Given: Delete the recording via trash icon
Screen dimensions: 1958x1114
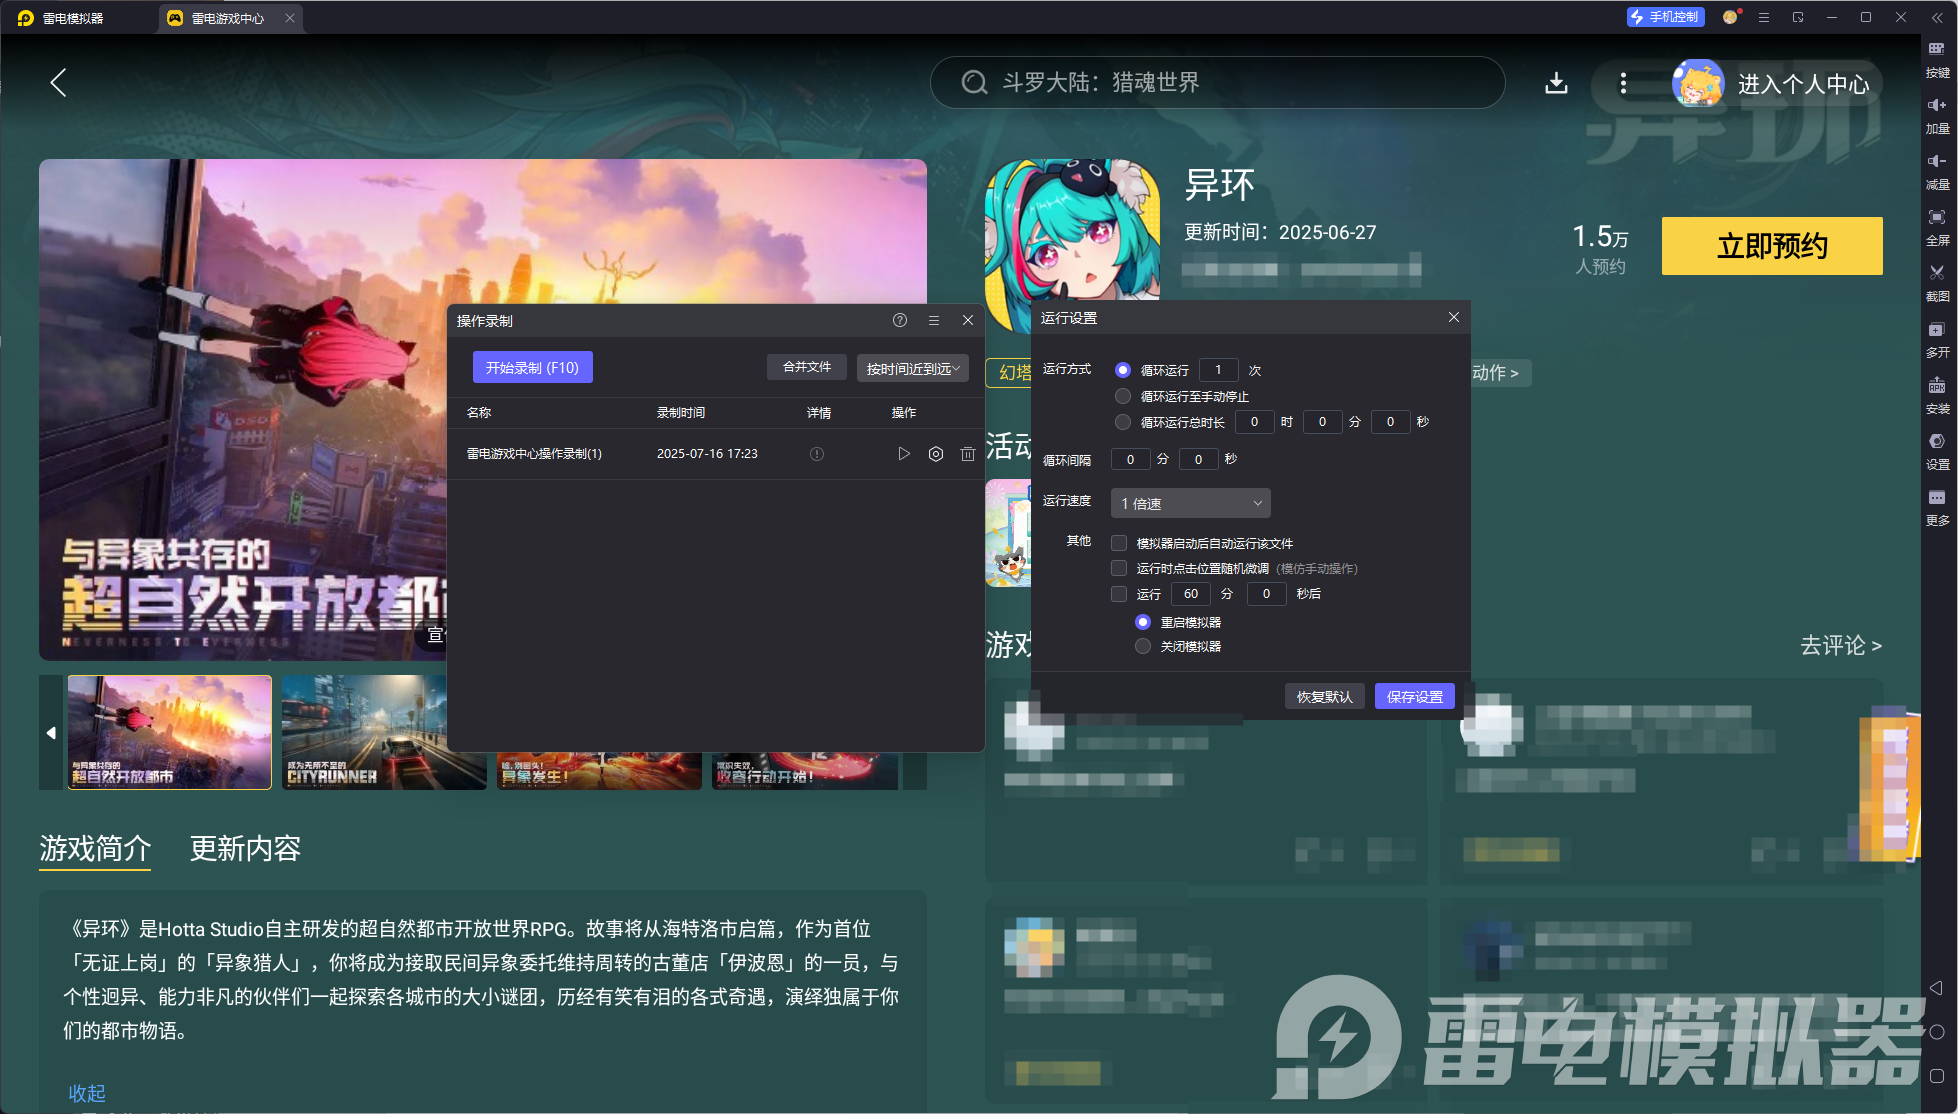Looking at the screenshot, I should [x=967, y=453].
